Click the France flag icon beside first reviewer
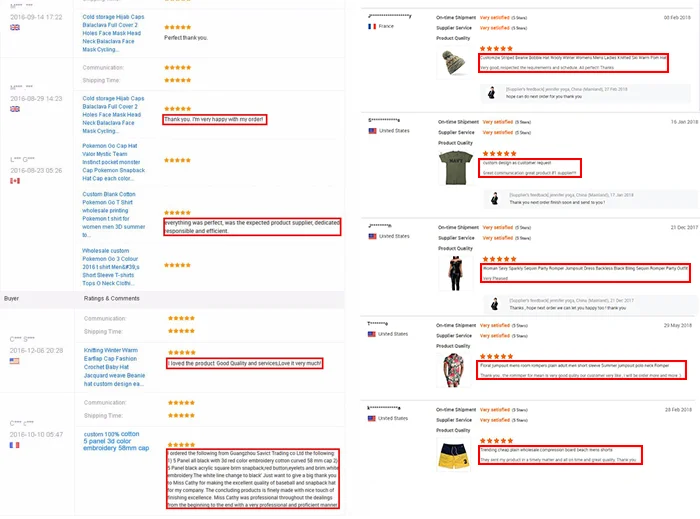700x519 pixels. coord(372,26)
